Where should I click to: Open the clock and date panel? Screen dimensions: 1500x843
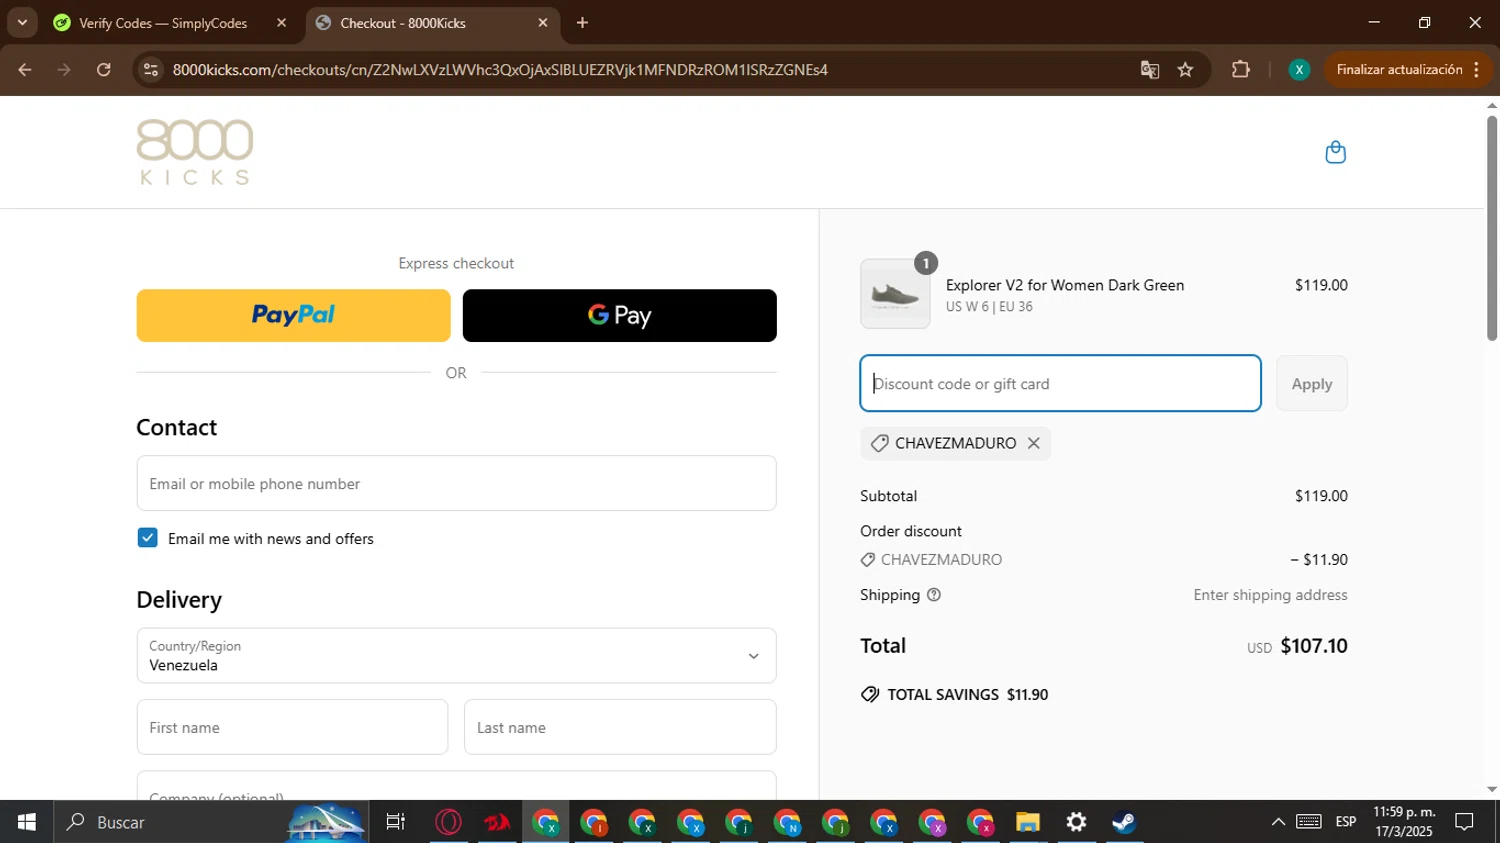point(1404,822)
